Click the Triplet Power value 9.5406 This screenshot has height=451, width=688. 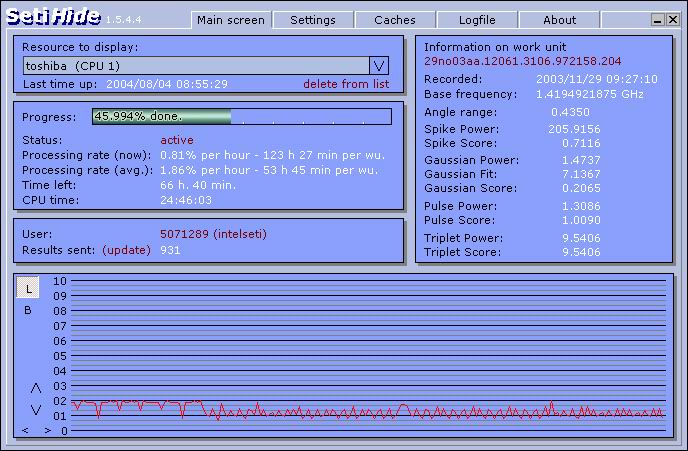581,238
